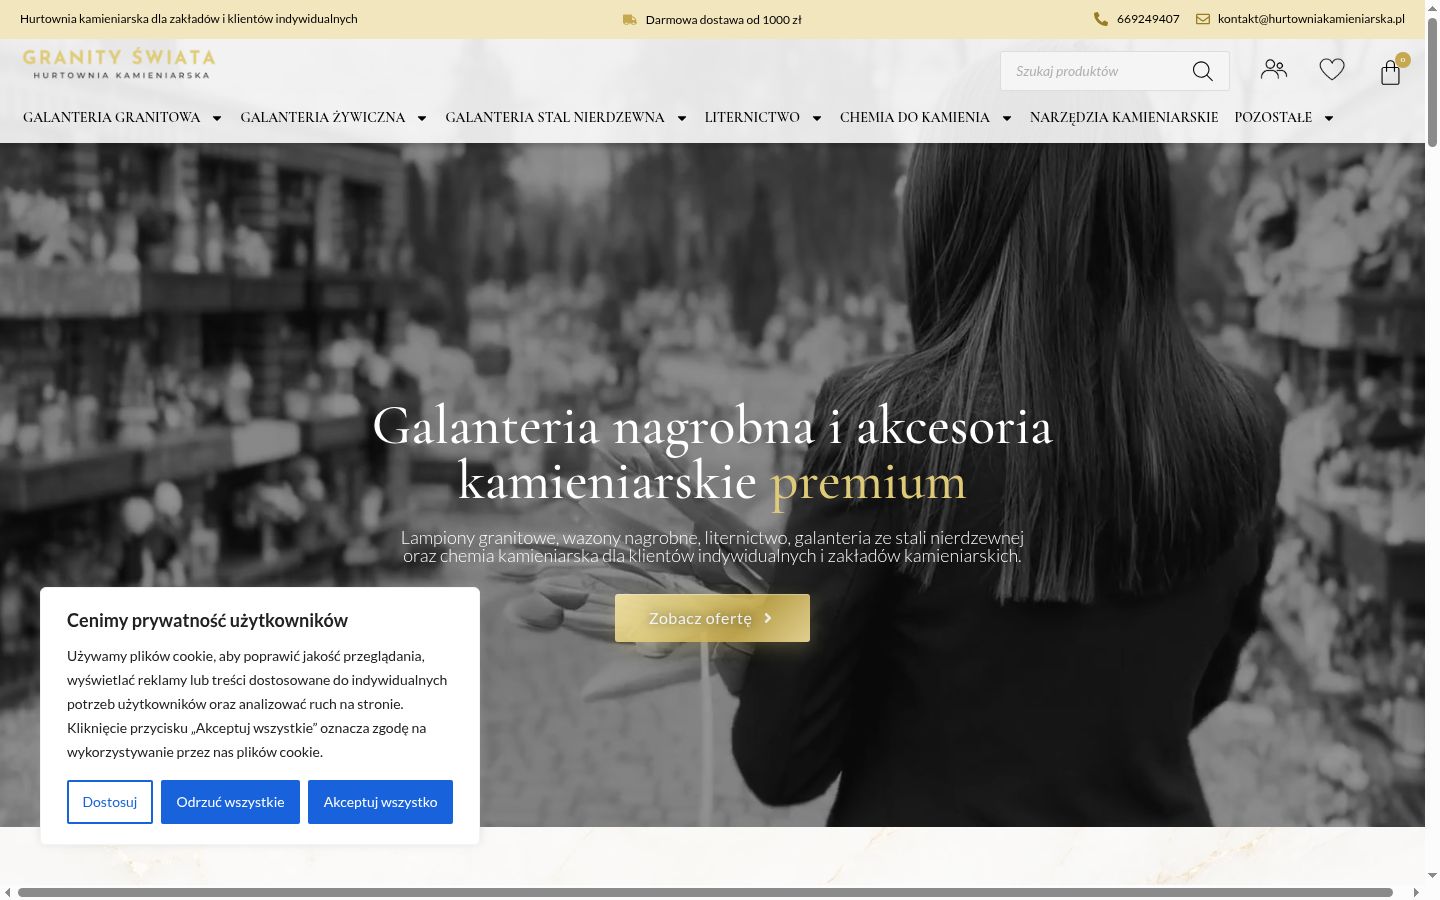Image resolution: width=1440 pixels, height=900 pixels.
Task: Click the delivery truck icon
Action: [x=630, y=19]
